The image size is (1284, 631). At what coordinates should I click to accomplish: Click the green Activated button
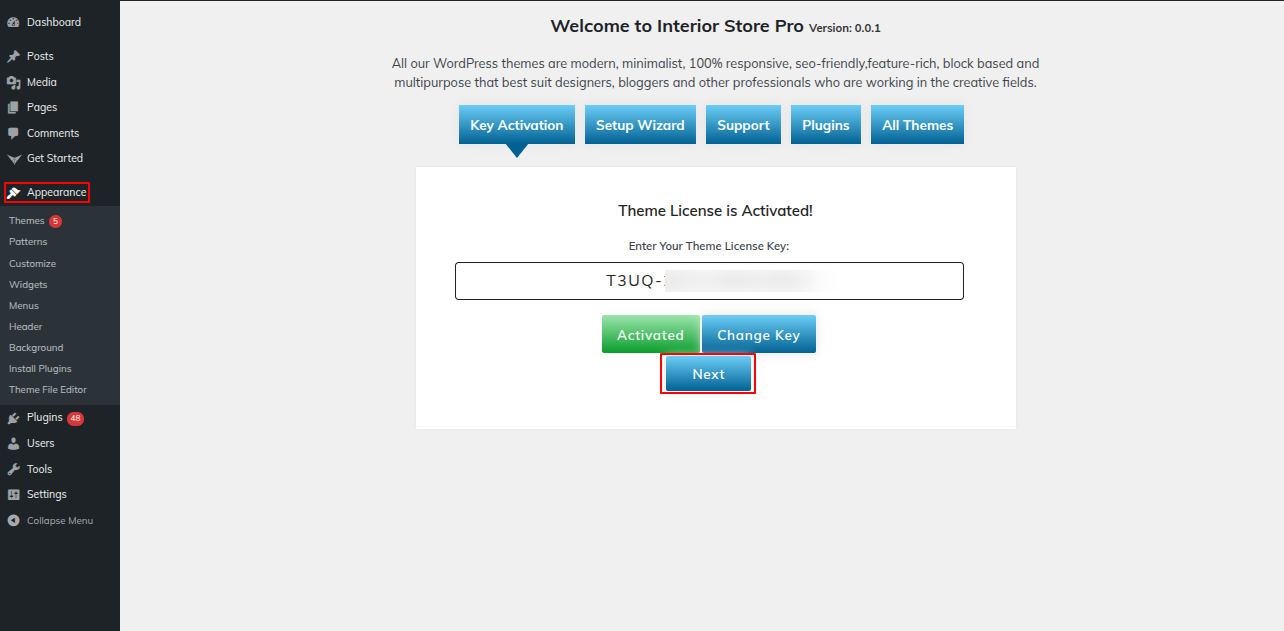click(x=650, y=335)
